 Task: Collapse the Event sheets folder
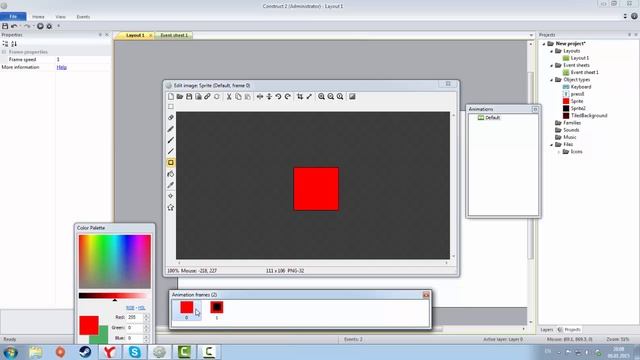pyautogui.click(x=551, y=65)
